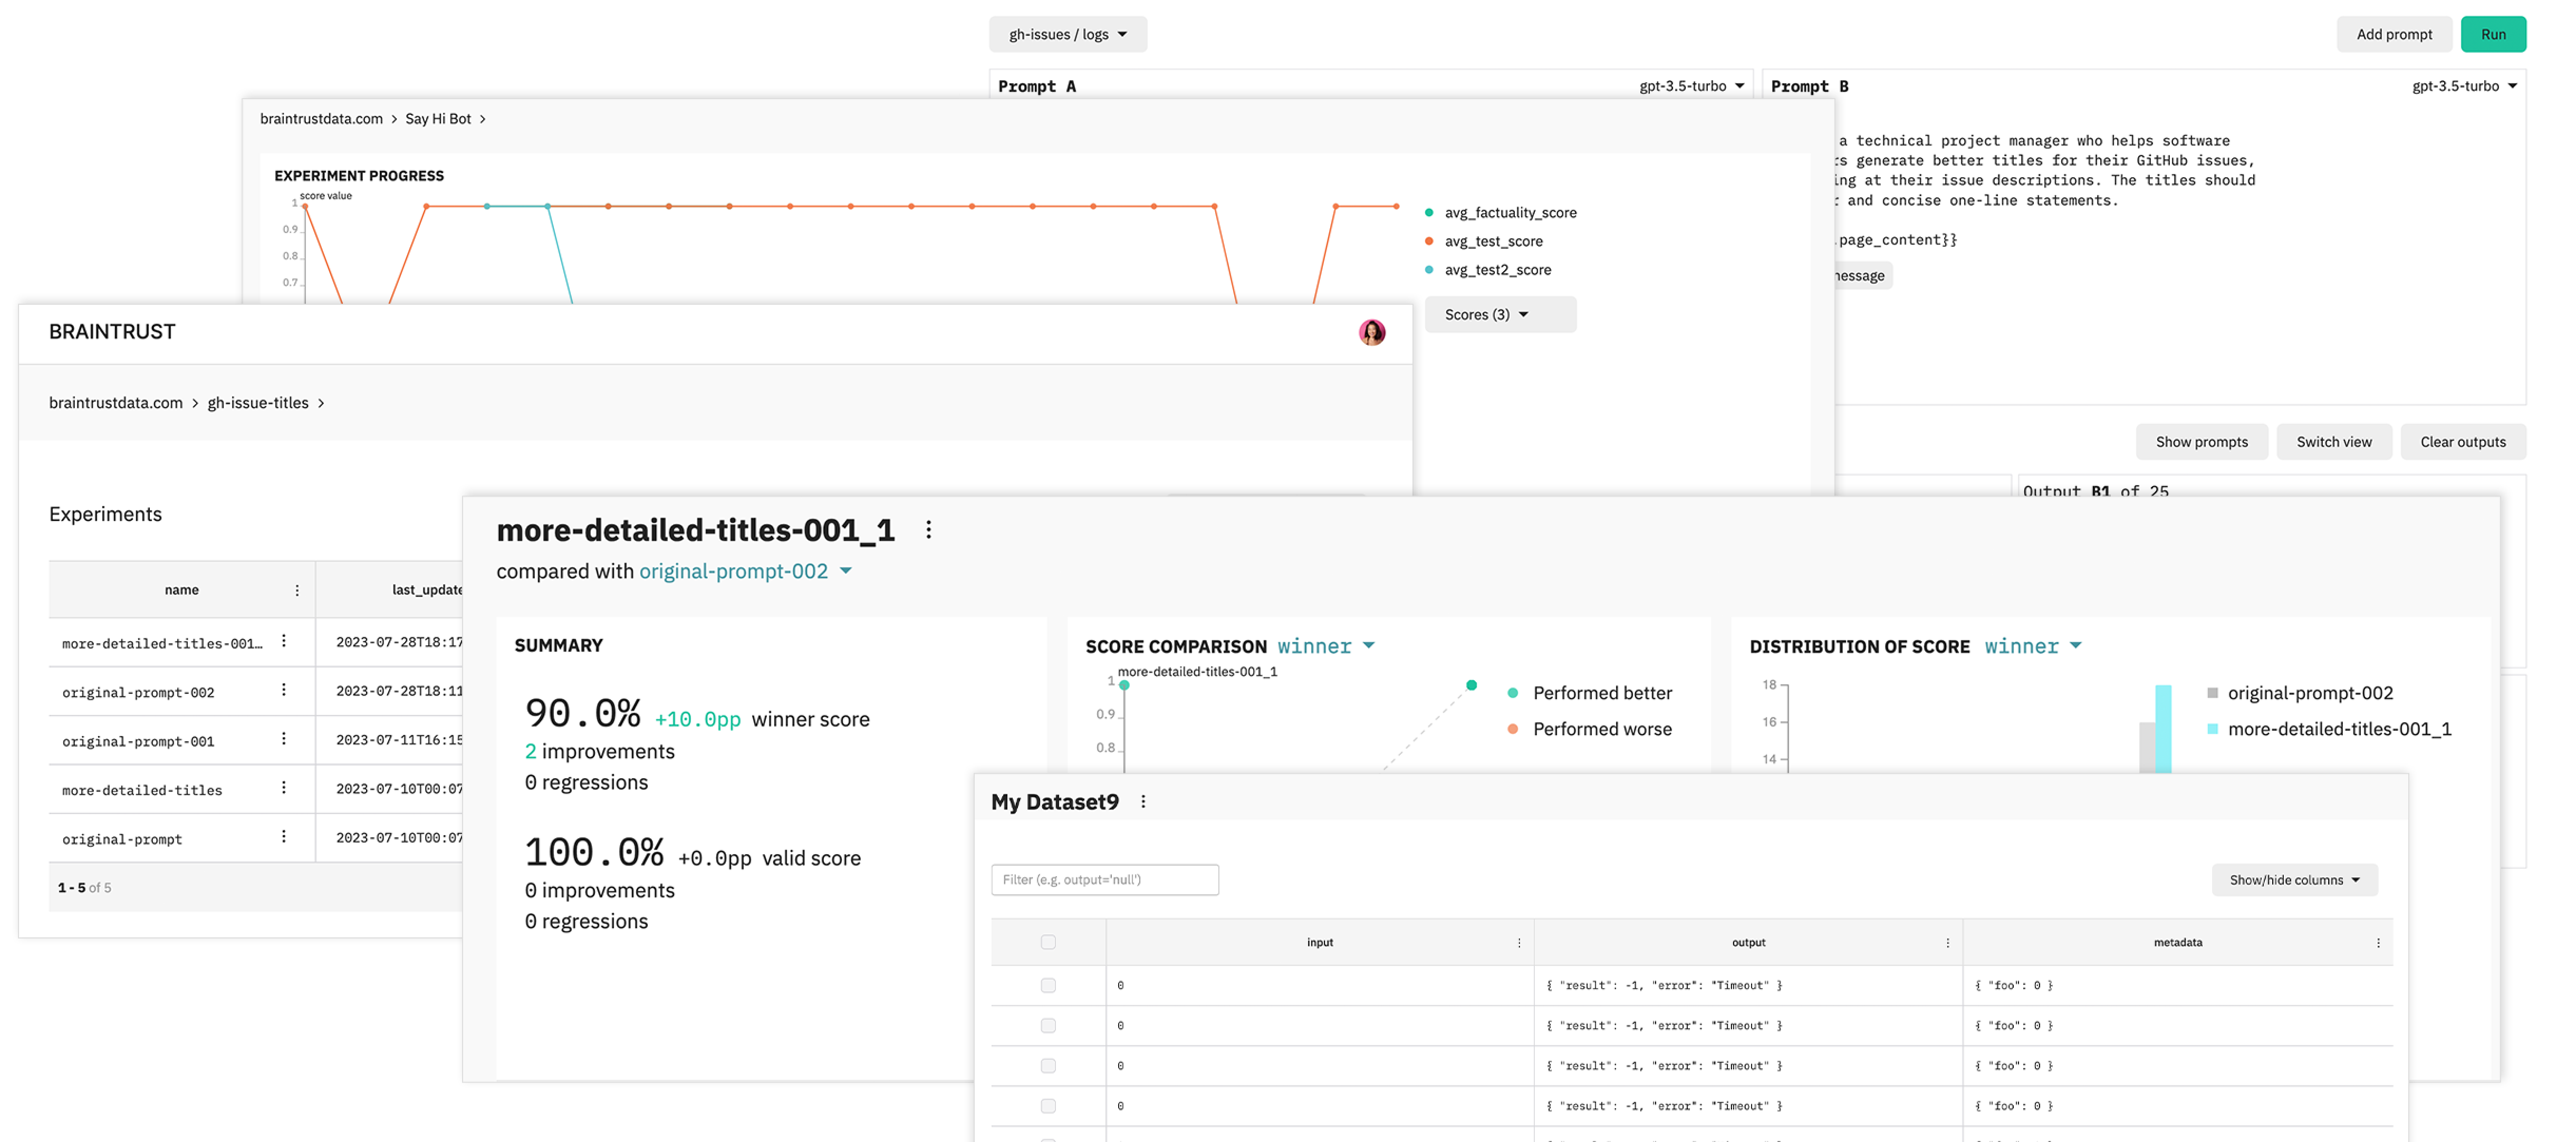Check the second dataset row checkbox
Image resolution: width=2576 pixels, height=1142 pixels.
click(1047, 1025)
